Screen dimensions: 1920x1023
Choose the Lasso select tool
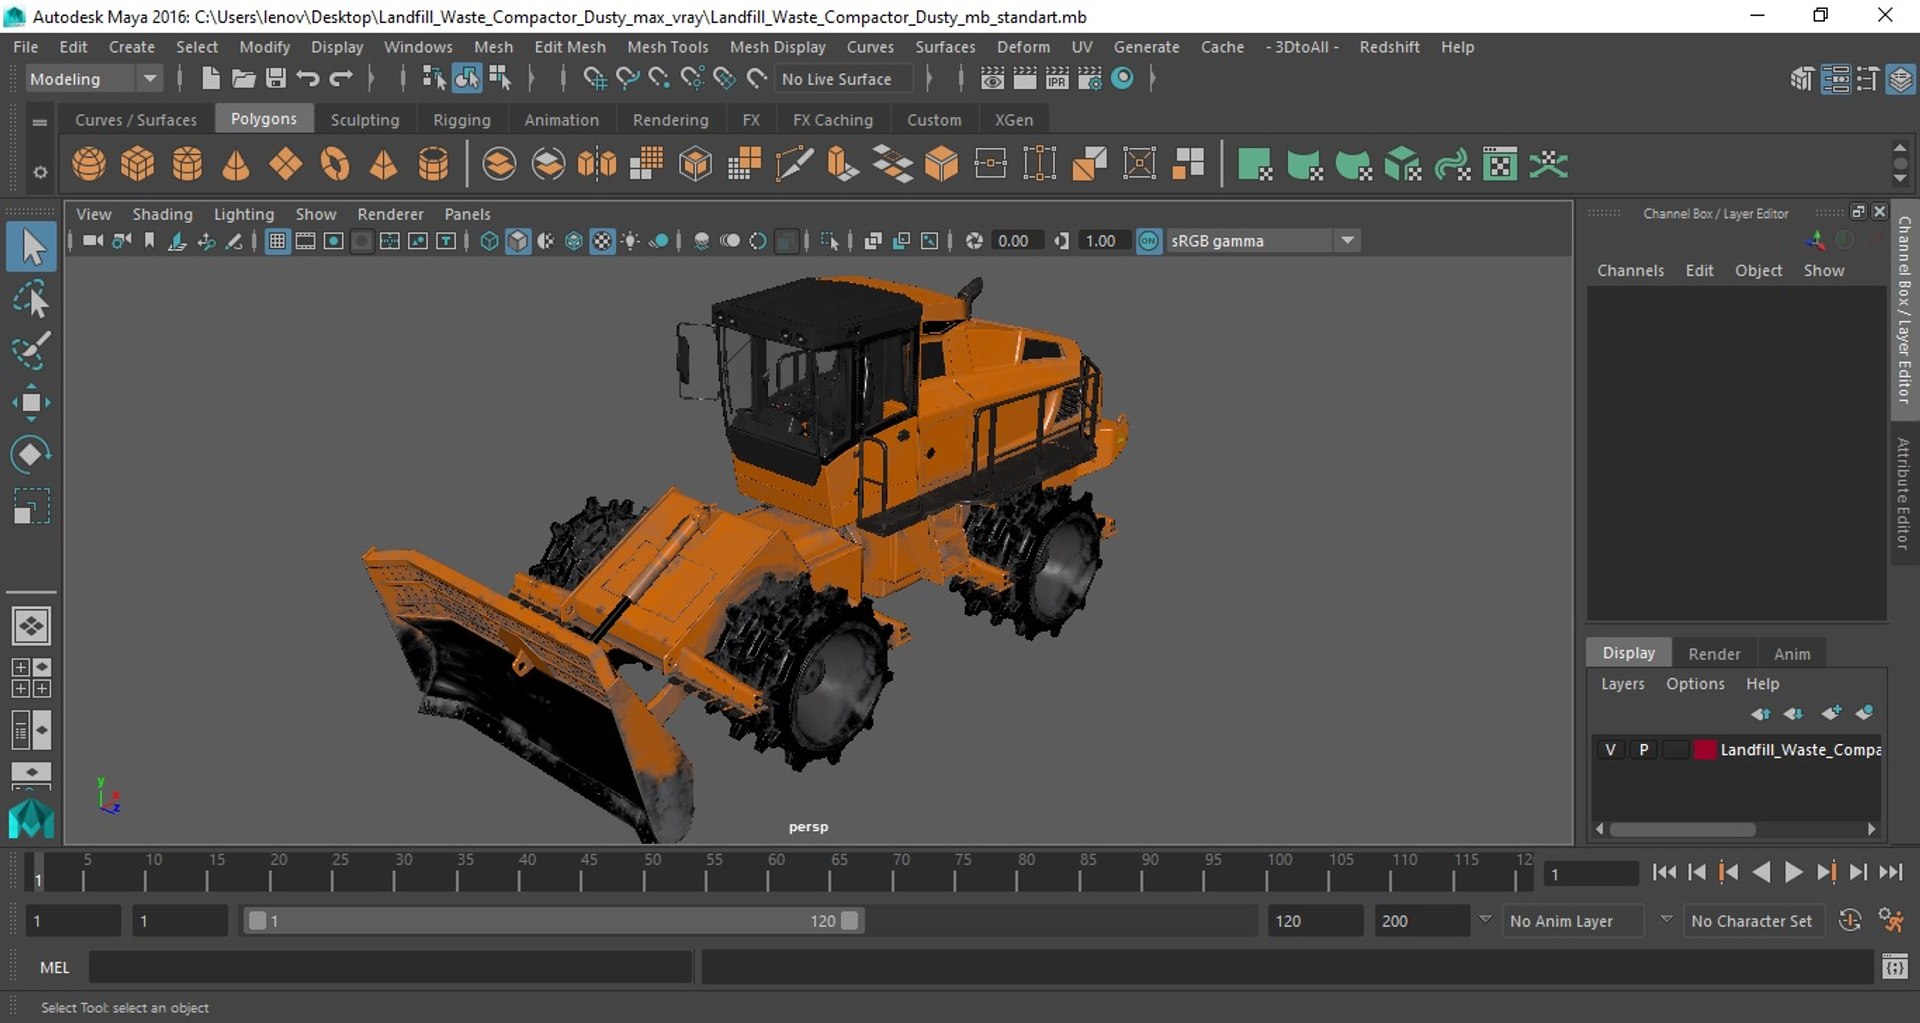(31, 299)
